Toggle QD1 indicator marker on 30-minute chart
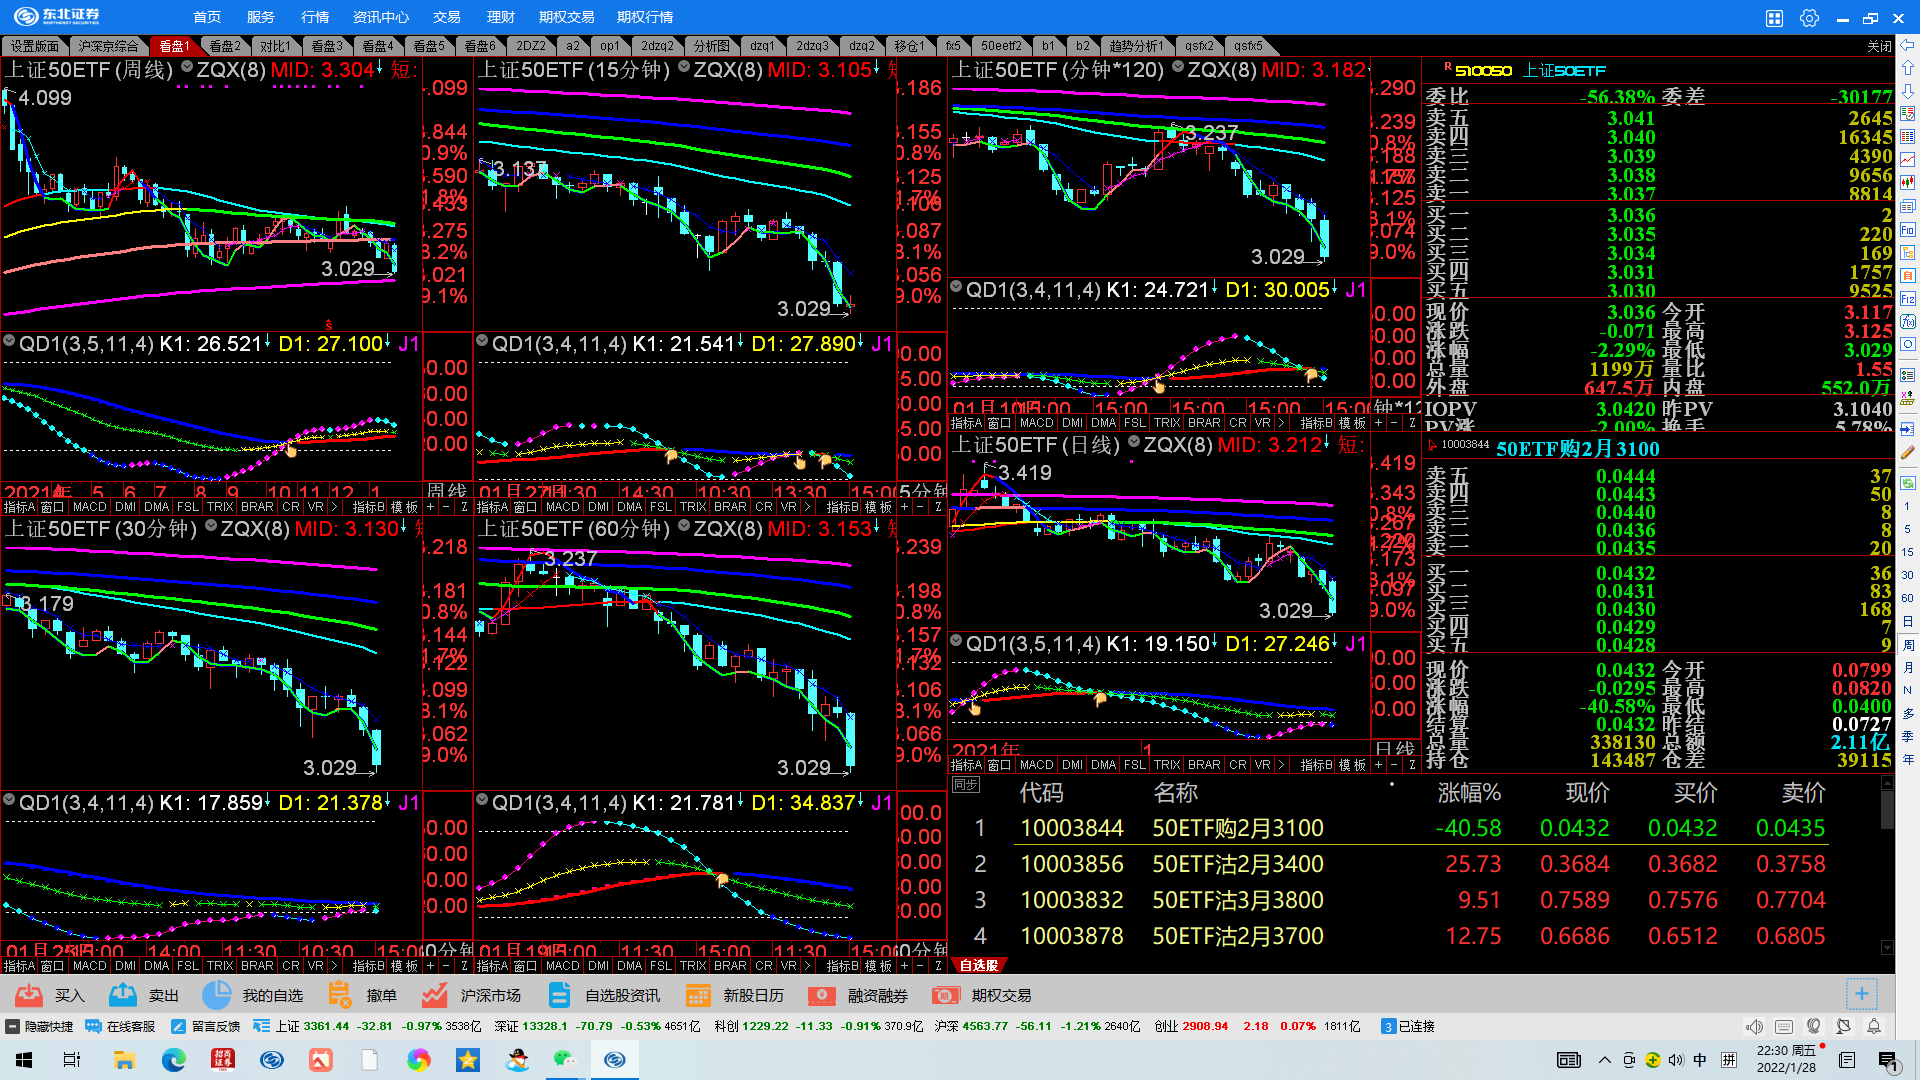Image resolution: width=1920 pixels, height=1080 pixels. (x=9, y=800)
